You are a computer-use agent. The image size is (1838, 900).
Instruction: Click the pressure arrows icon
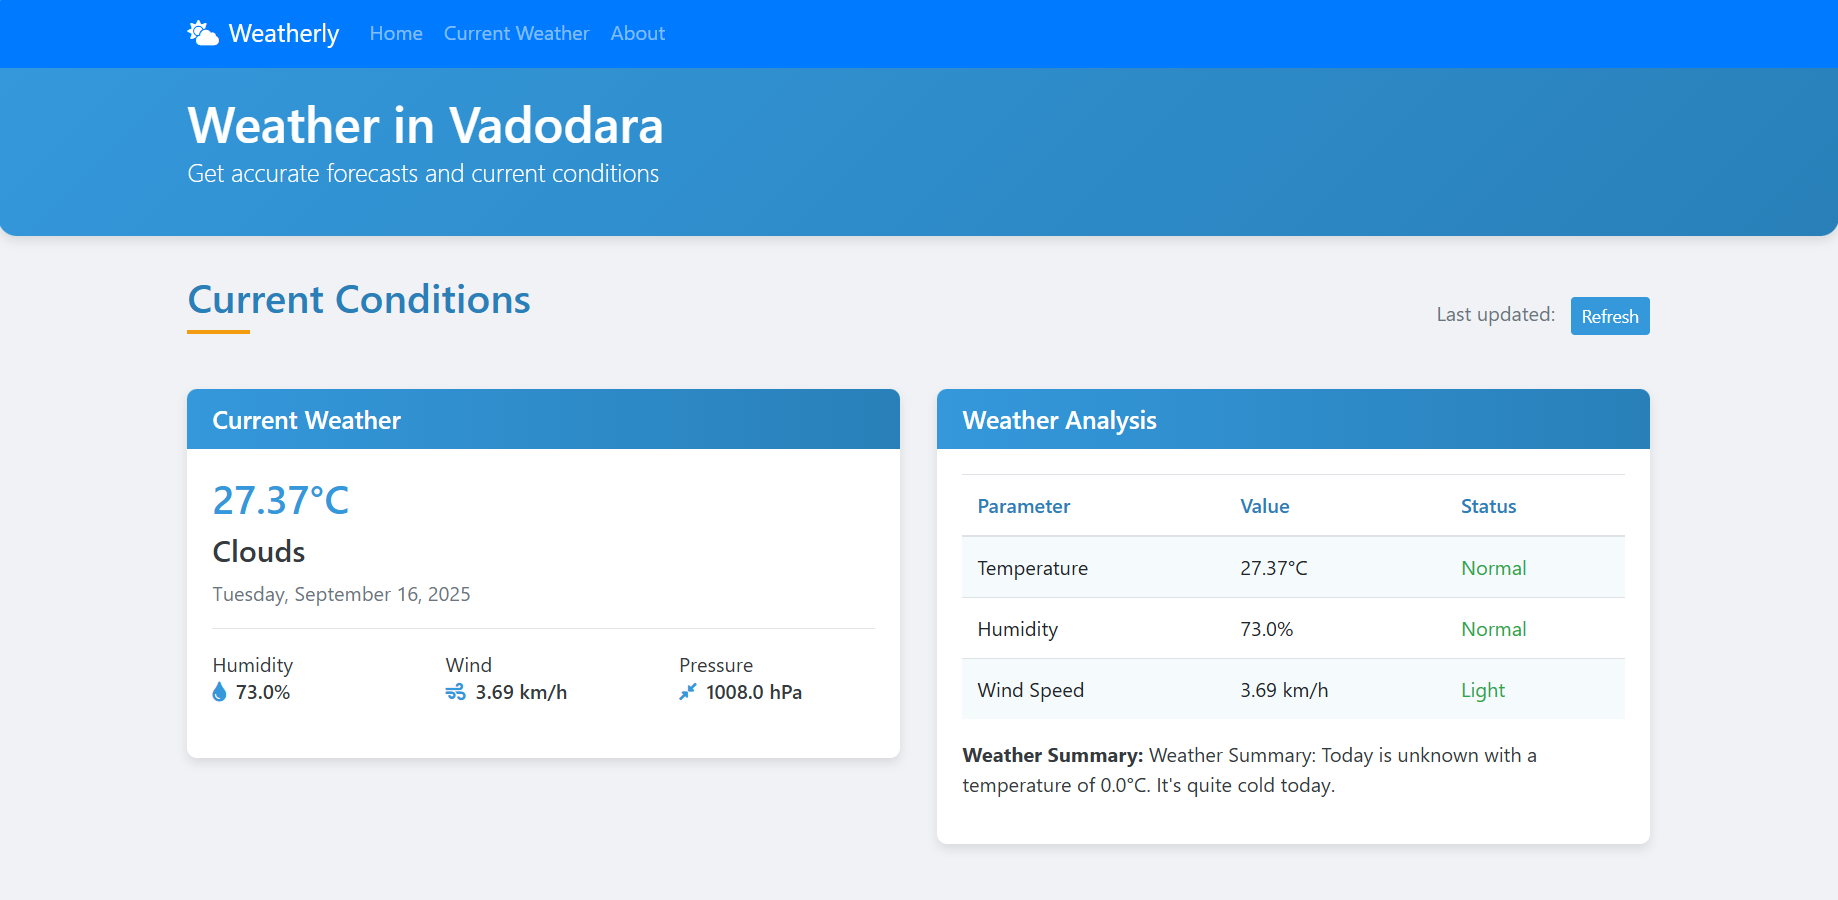coord(688,692)
